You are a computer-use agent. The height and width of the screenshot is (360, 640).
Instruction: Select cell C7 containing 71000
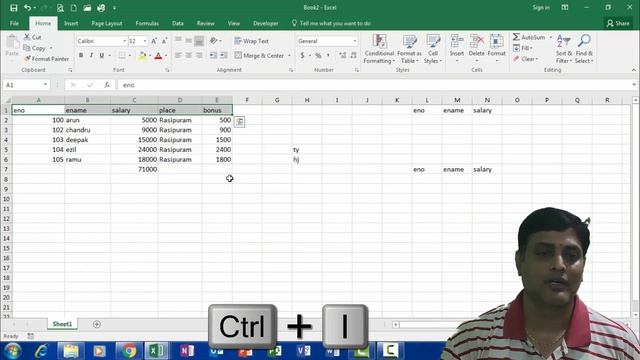[134, 169]
